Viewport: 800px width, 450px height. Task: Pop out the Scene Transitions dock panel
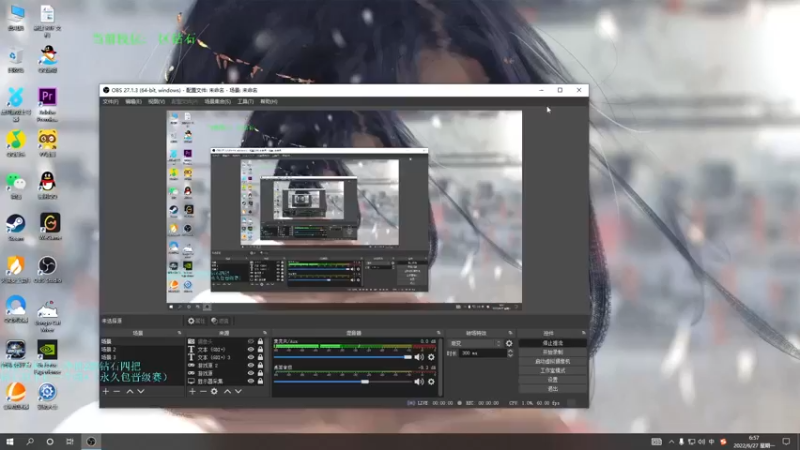(x=510, y=333)
